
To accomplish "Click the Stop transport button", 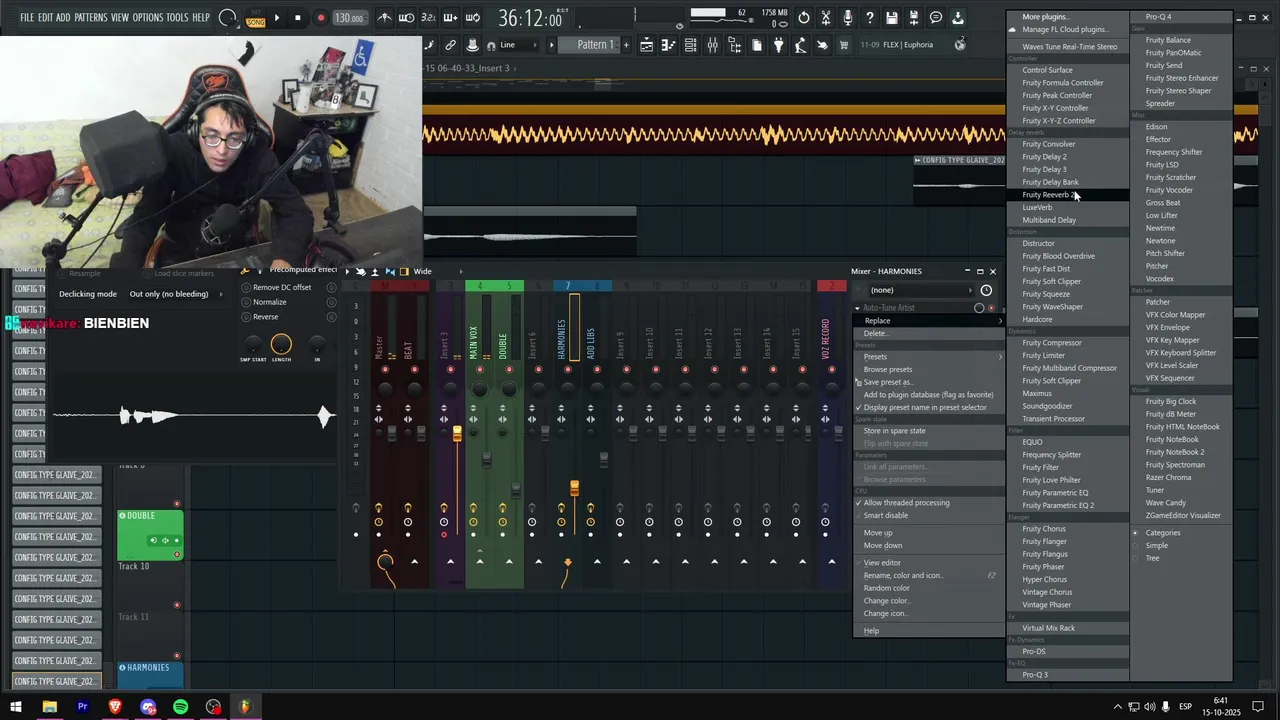I will (298, 18).
